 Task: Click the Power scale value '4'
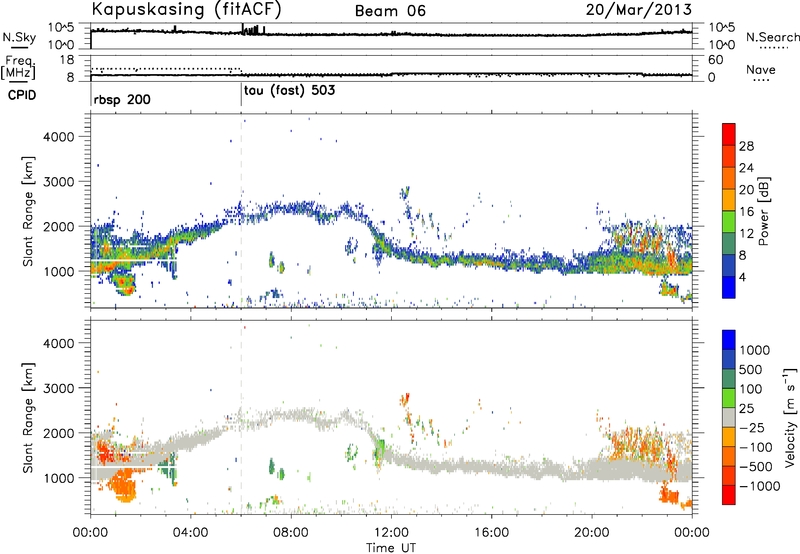pyautogui.click(x=743, y=278)
